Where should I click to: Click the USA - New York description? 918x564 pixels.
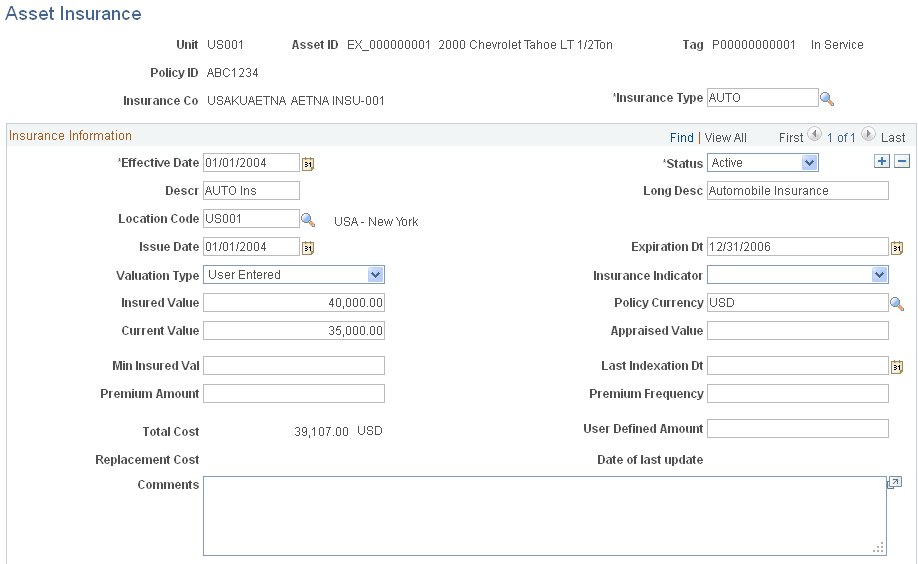tap(376, 222)
